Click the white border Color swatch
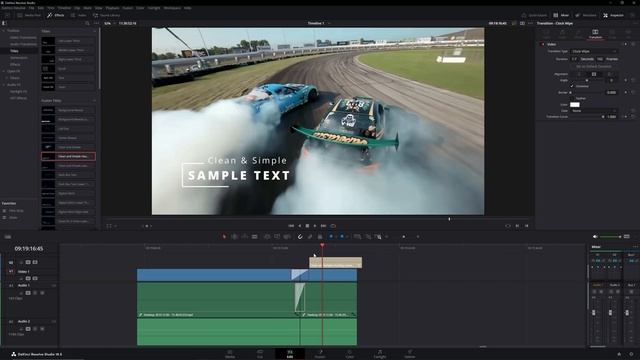 point(575,104)
